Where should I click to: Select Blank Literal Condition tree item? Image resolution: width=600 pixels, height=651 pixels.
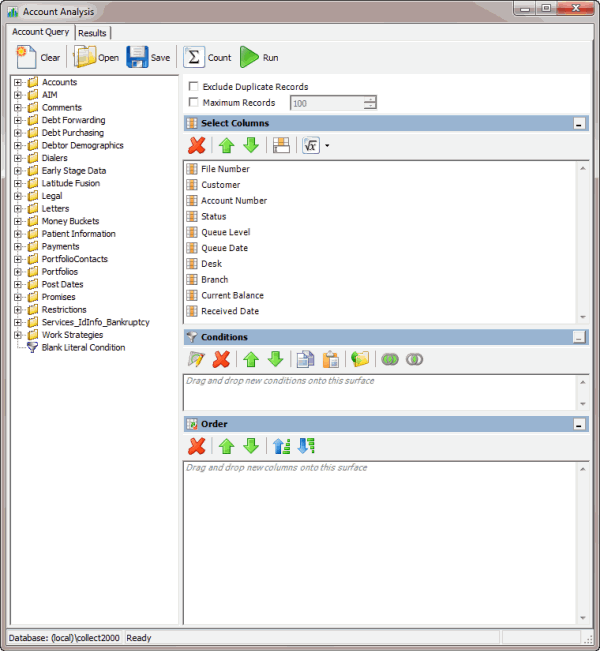click(83, 348)
